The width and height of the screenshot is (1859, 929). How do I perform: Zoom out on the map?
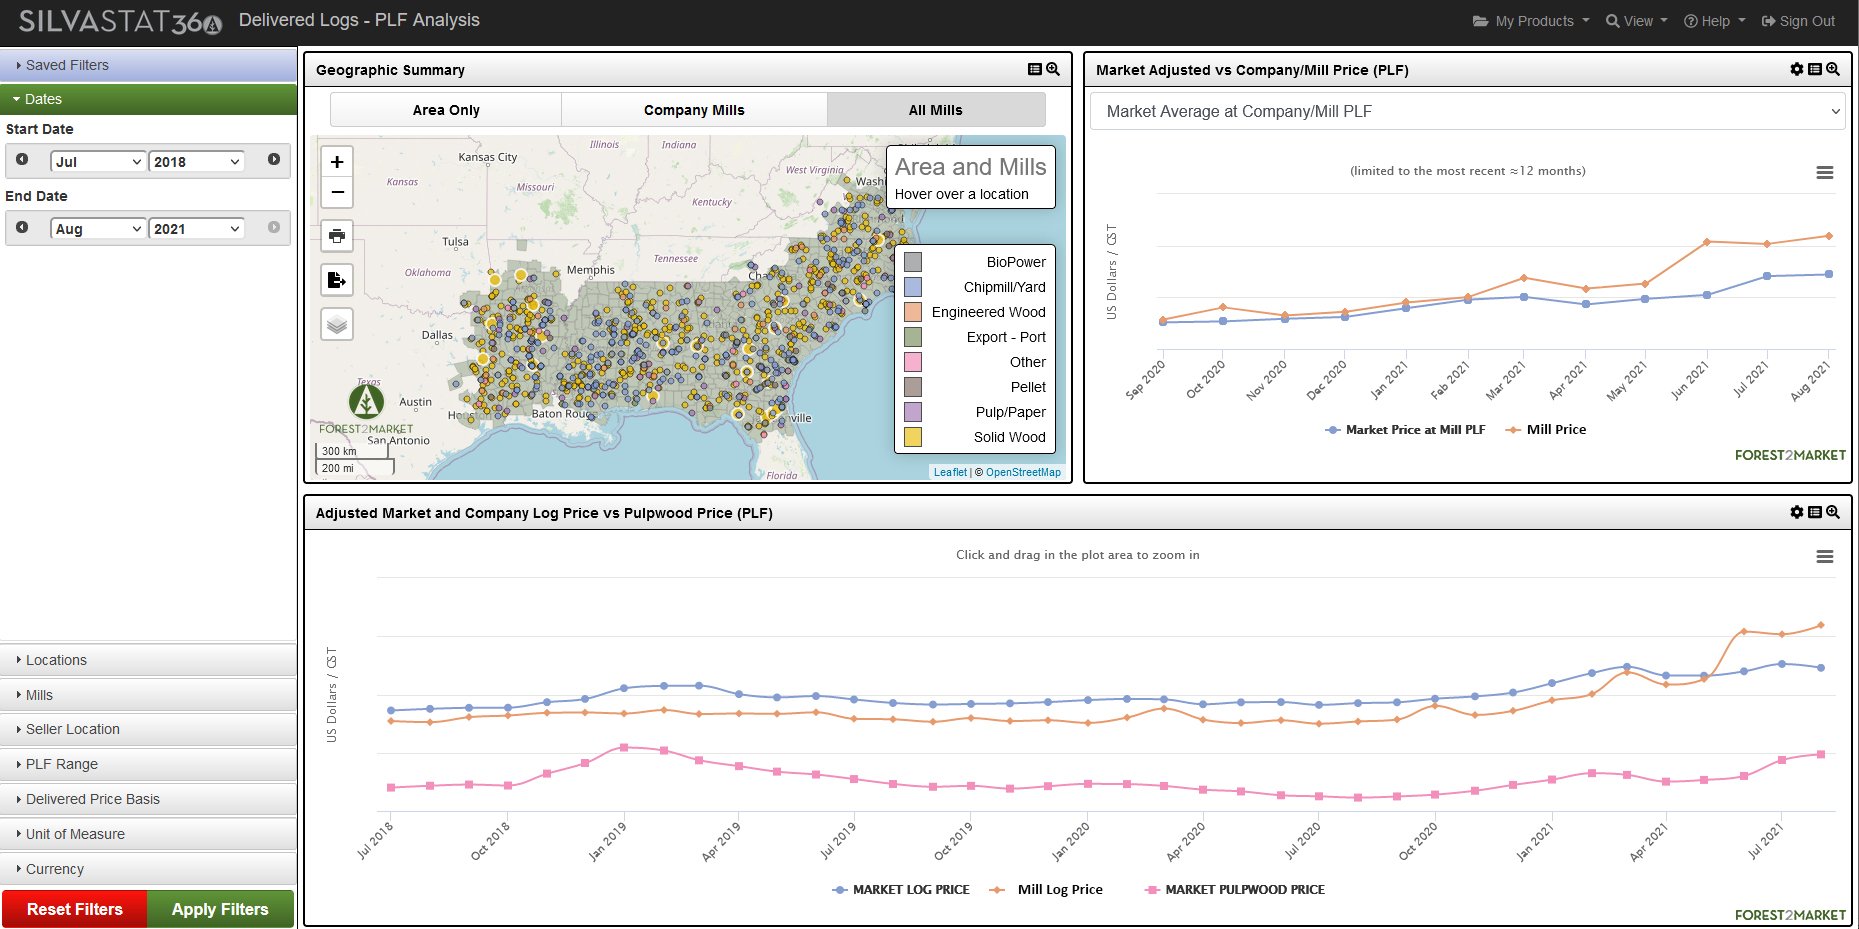click(337, 192)
